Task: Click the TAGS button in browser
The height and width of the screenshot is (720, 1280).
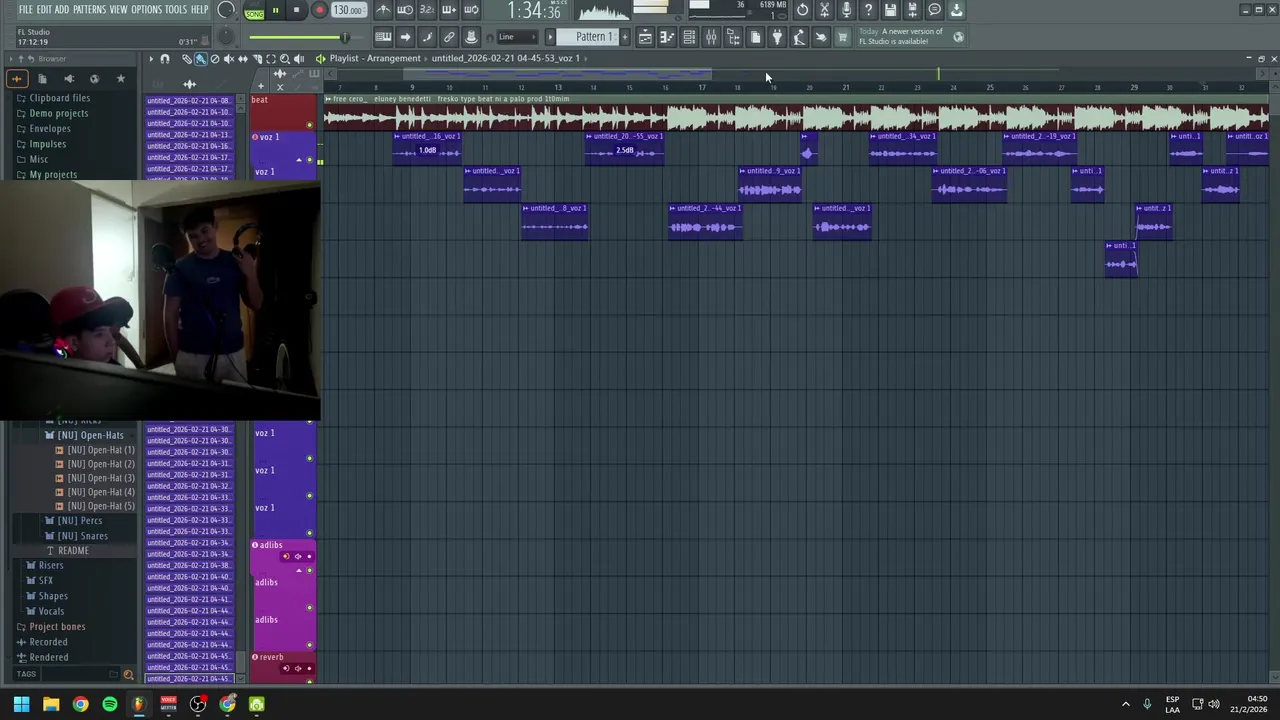Action: (x=26, y=674)
